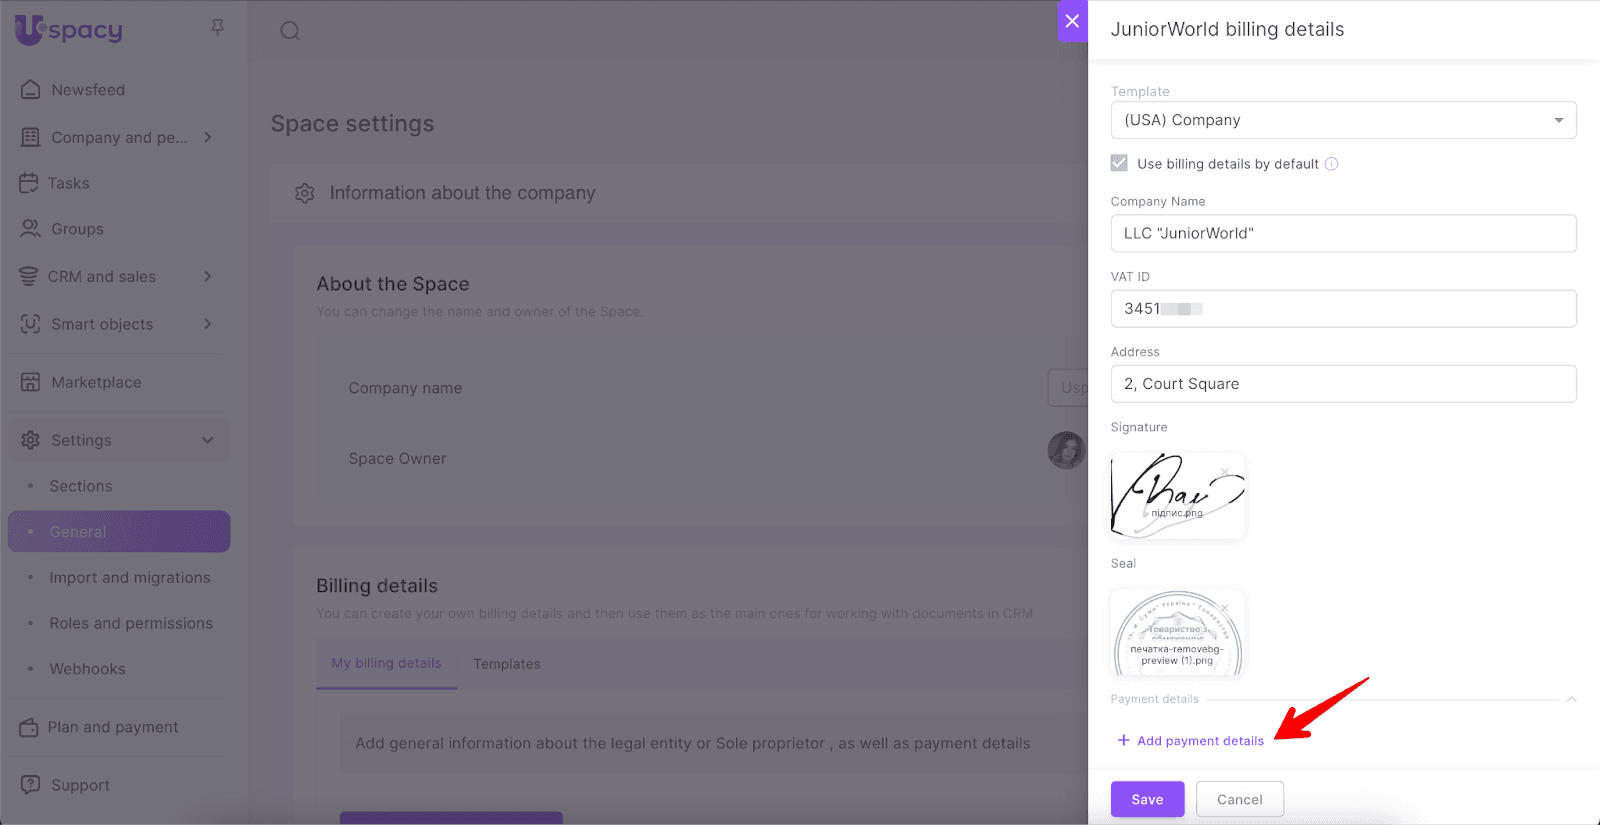Go to Marketplace in the sidebar
The height and width of the screenshot is (825, 1600).
pyautogui.click(x=96, y=382)
